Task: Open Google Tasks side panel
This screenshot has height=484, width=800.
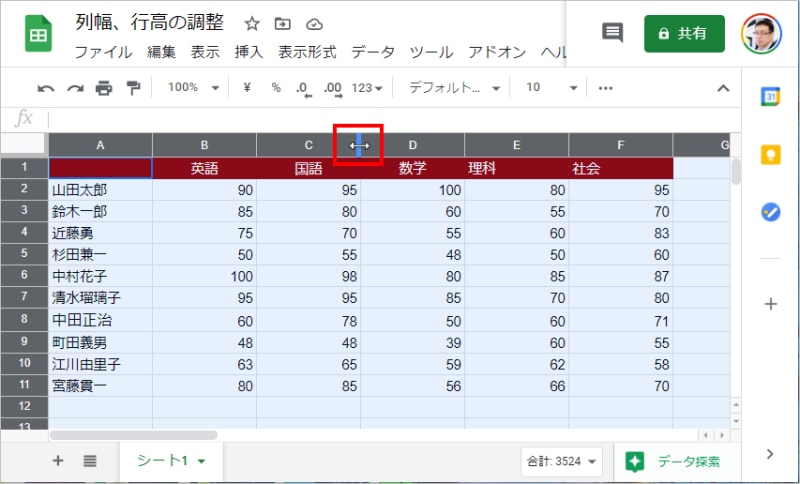Action: (770, 212)
